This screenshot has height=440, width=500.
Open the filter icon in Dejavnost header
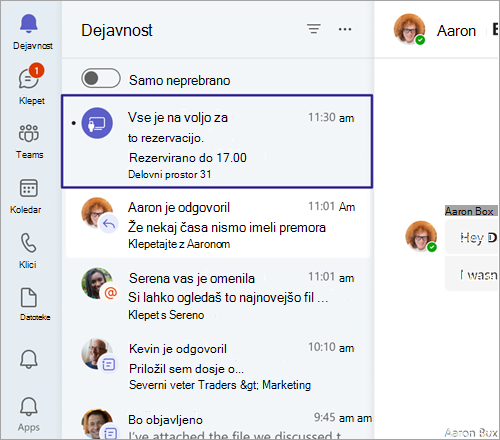[314, 29]
